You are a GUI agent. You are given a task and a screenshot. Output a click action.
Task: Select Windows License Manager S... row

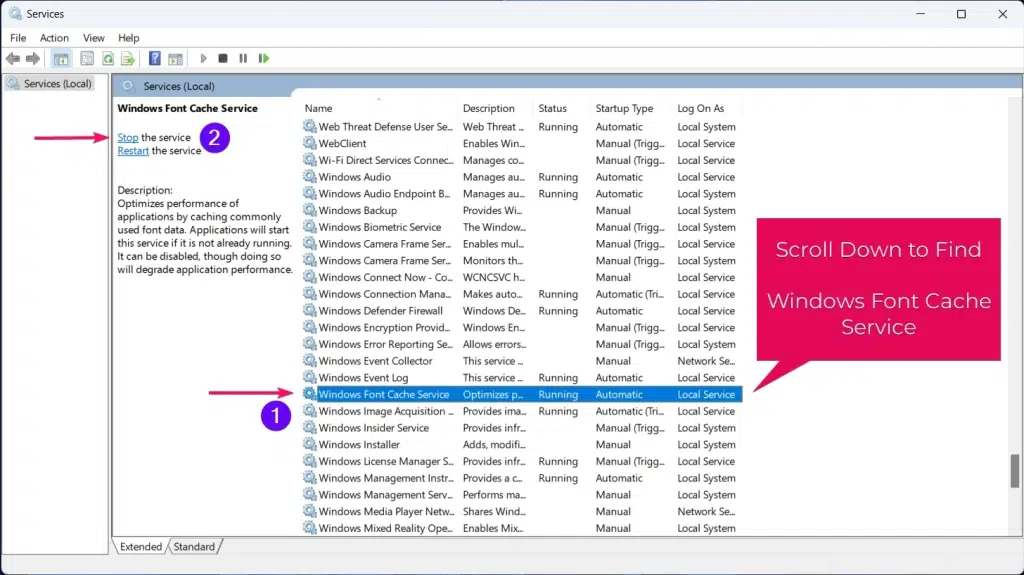[522, 461]
